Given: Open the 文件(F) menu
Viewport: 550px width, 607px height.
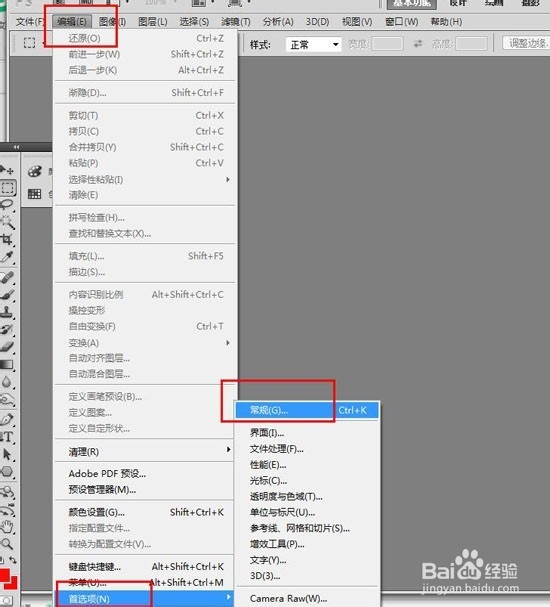Looking at the screenshot, I should (x=30, y=22).
